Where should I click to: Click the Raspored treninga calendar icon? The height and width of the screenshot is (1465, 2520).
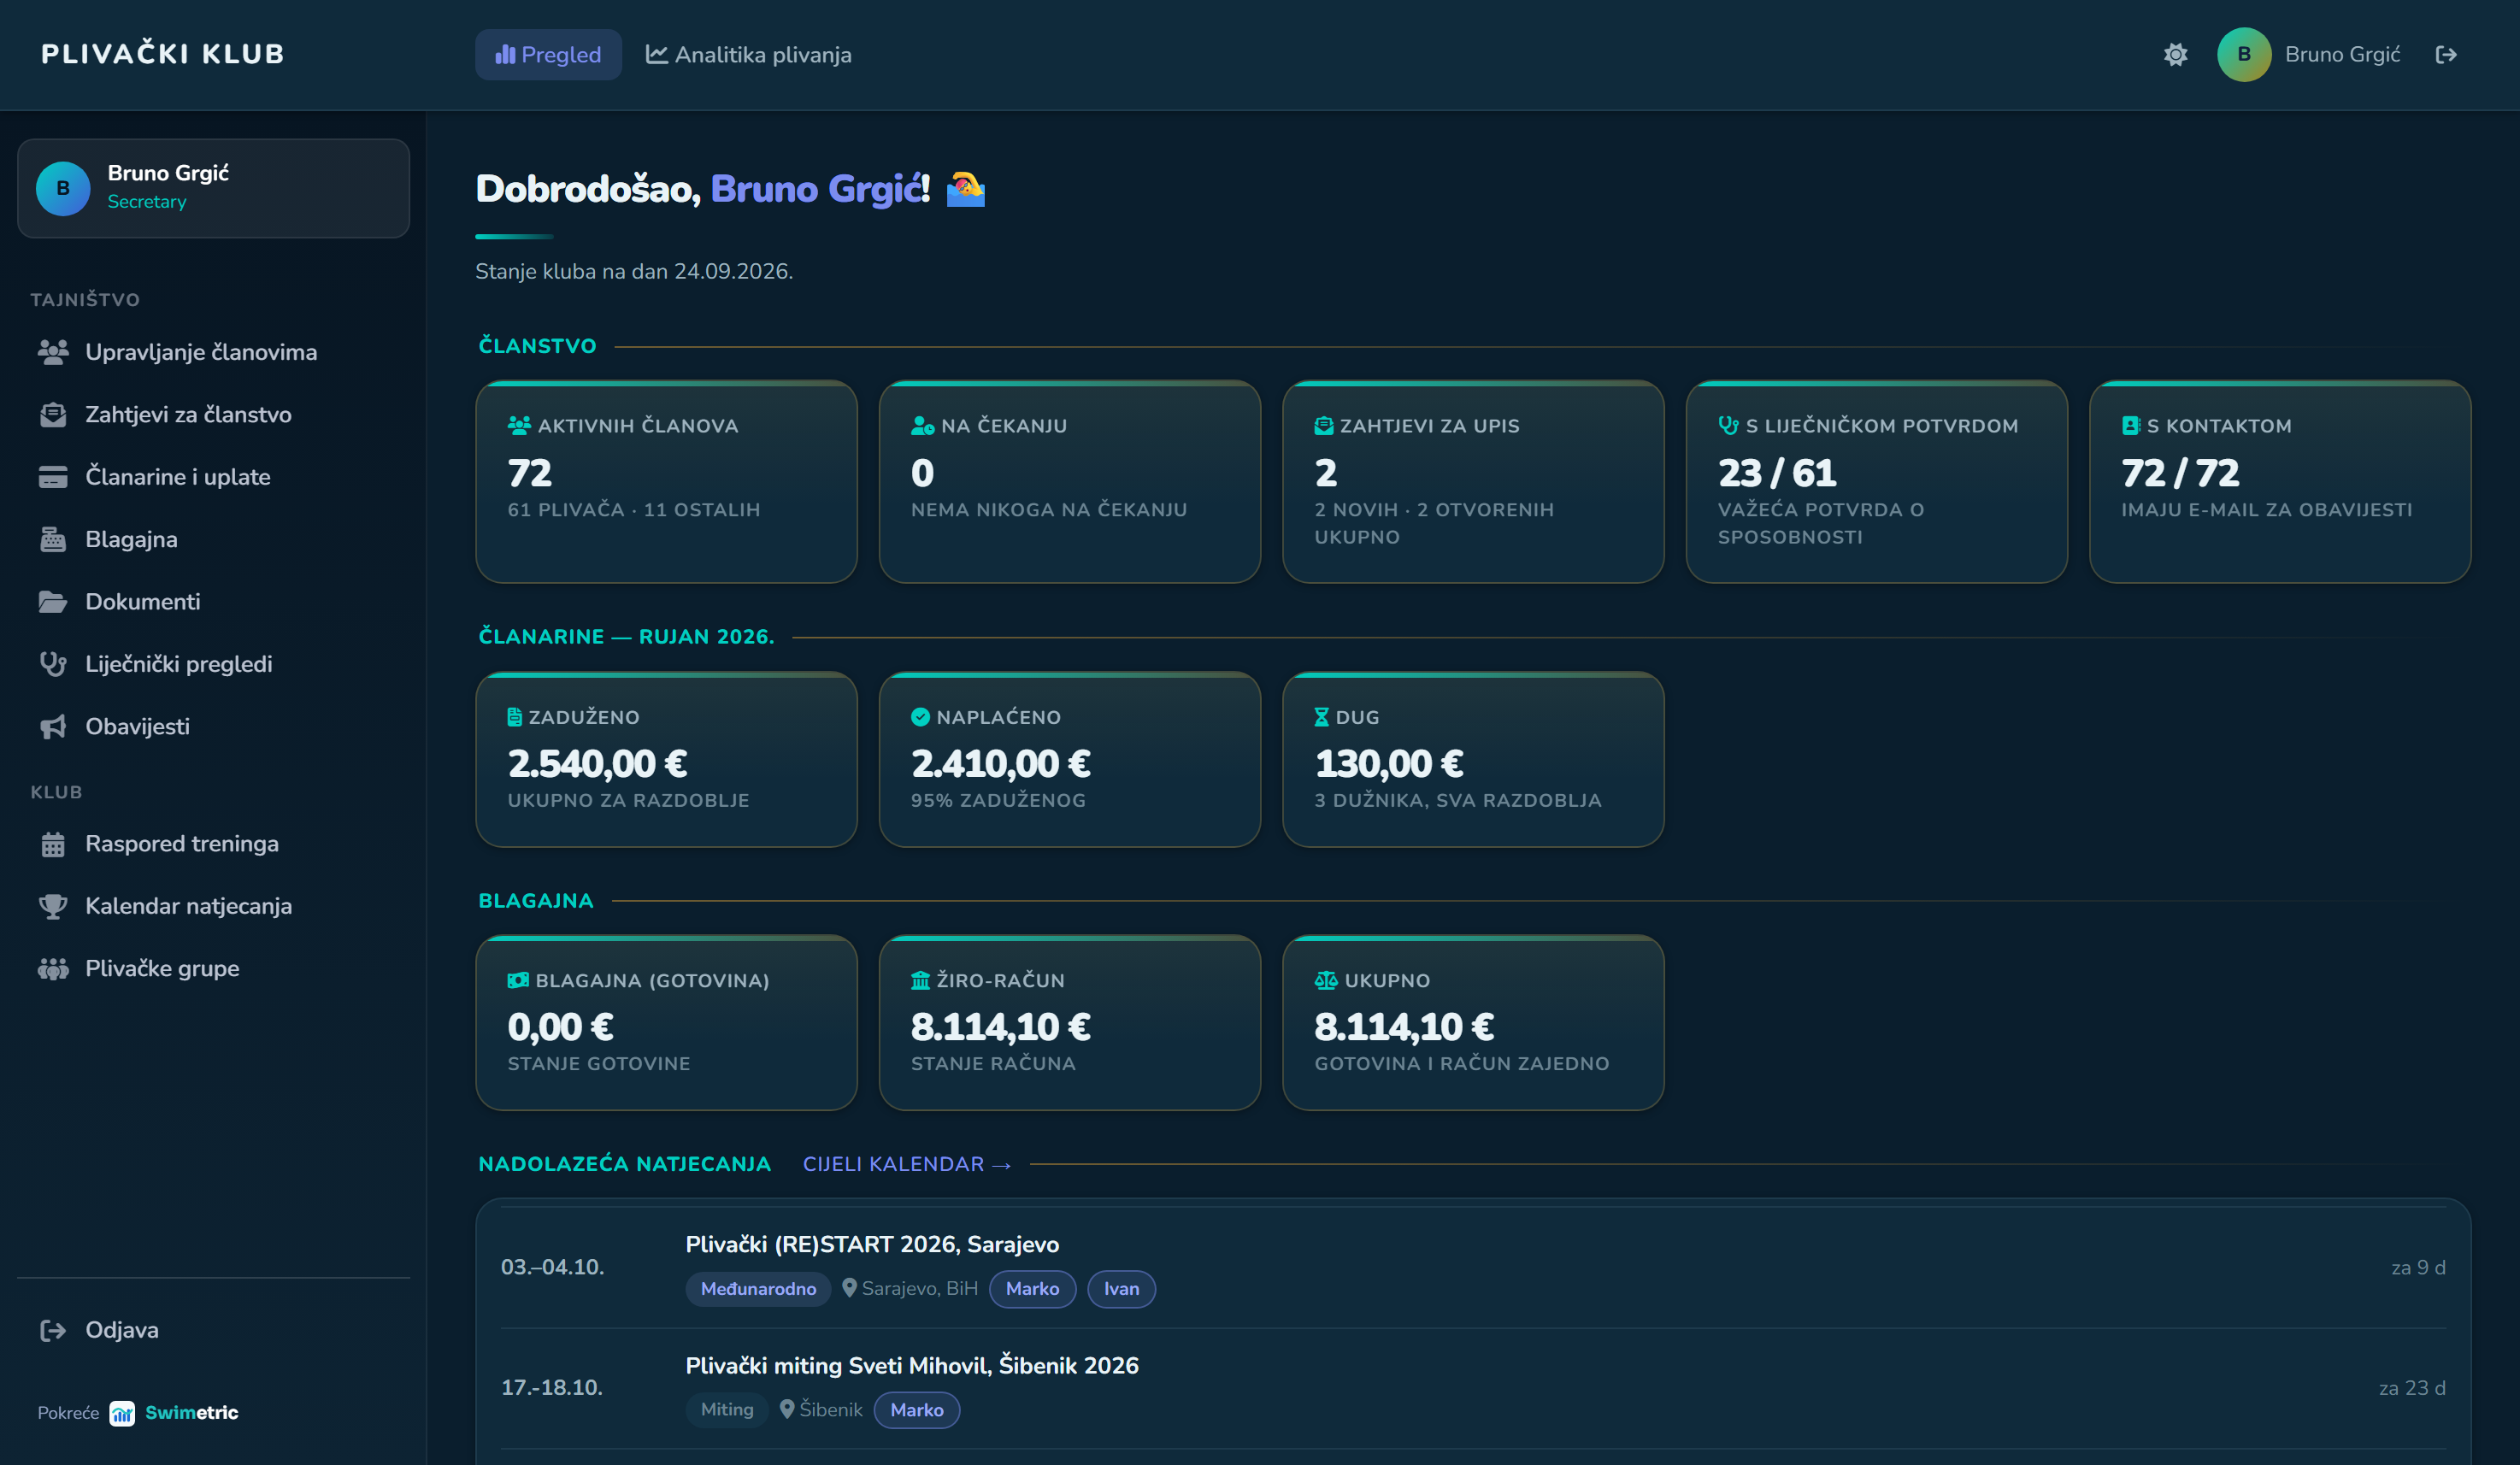point(53,844)
